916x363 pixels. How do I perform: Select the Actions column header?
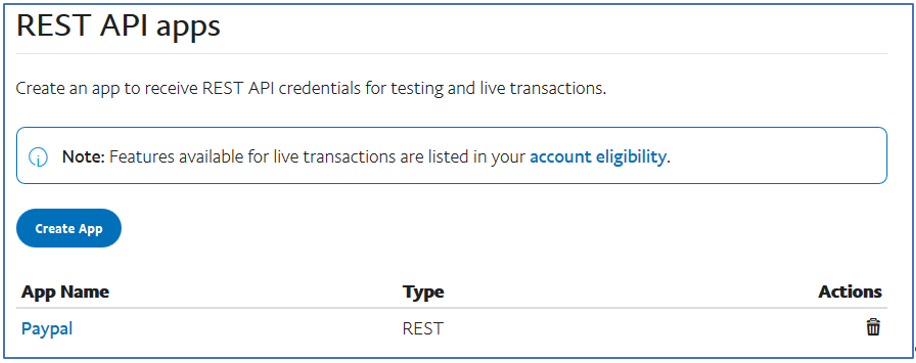850,292
